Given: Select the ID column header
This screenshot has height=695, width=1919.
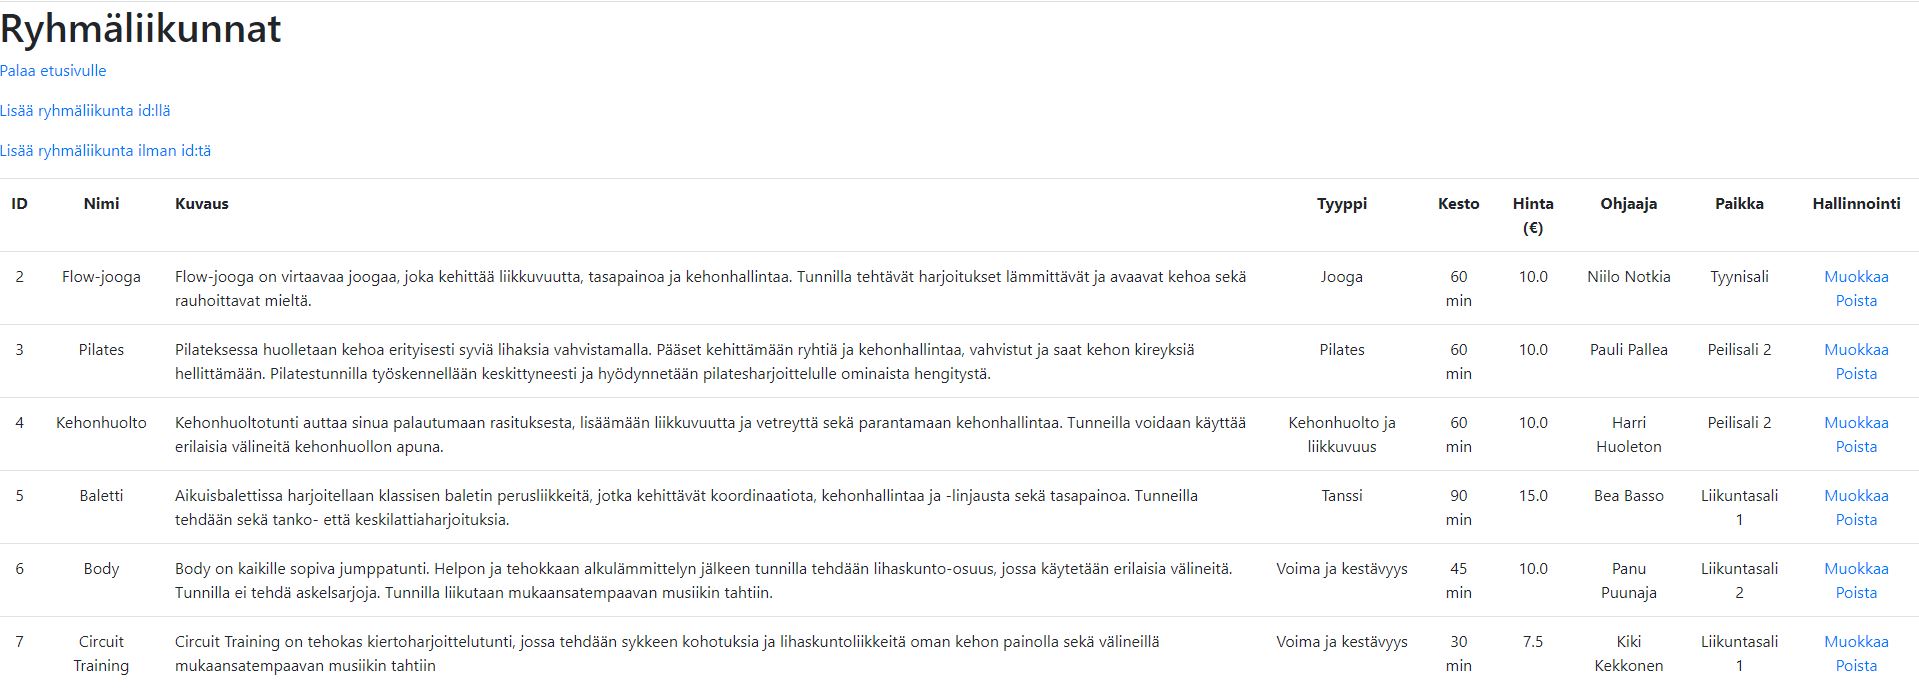Looking at the screenshot, I should tap(21, 203).
